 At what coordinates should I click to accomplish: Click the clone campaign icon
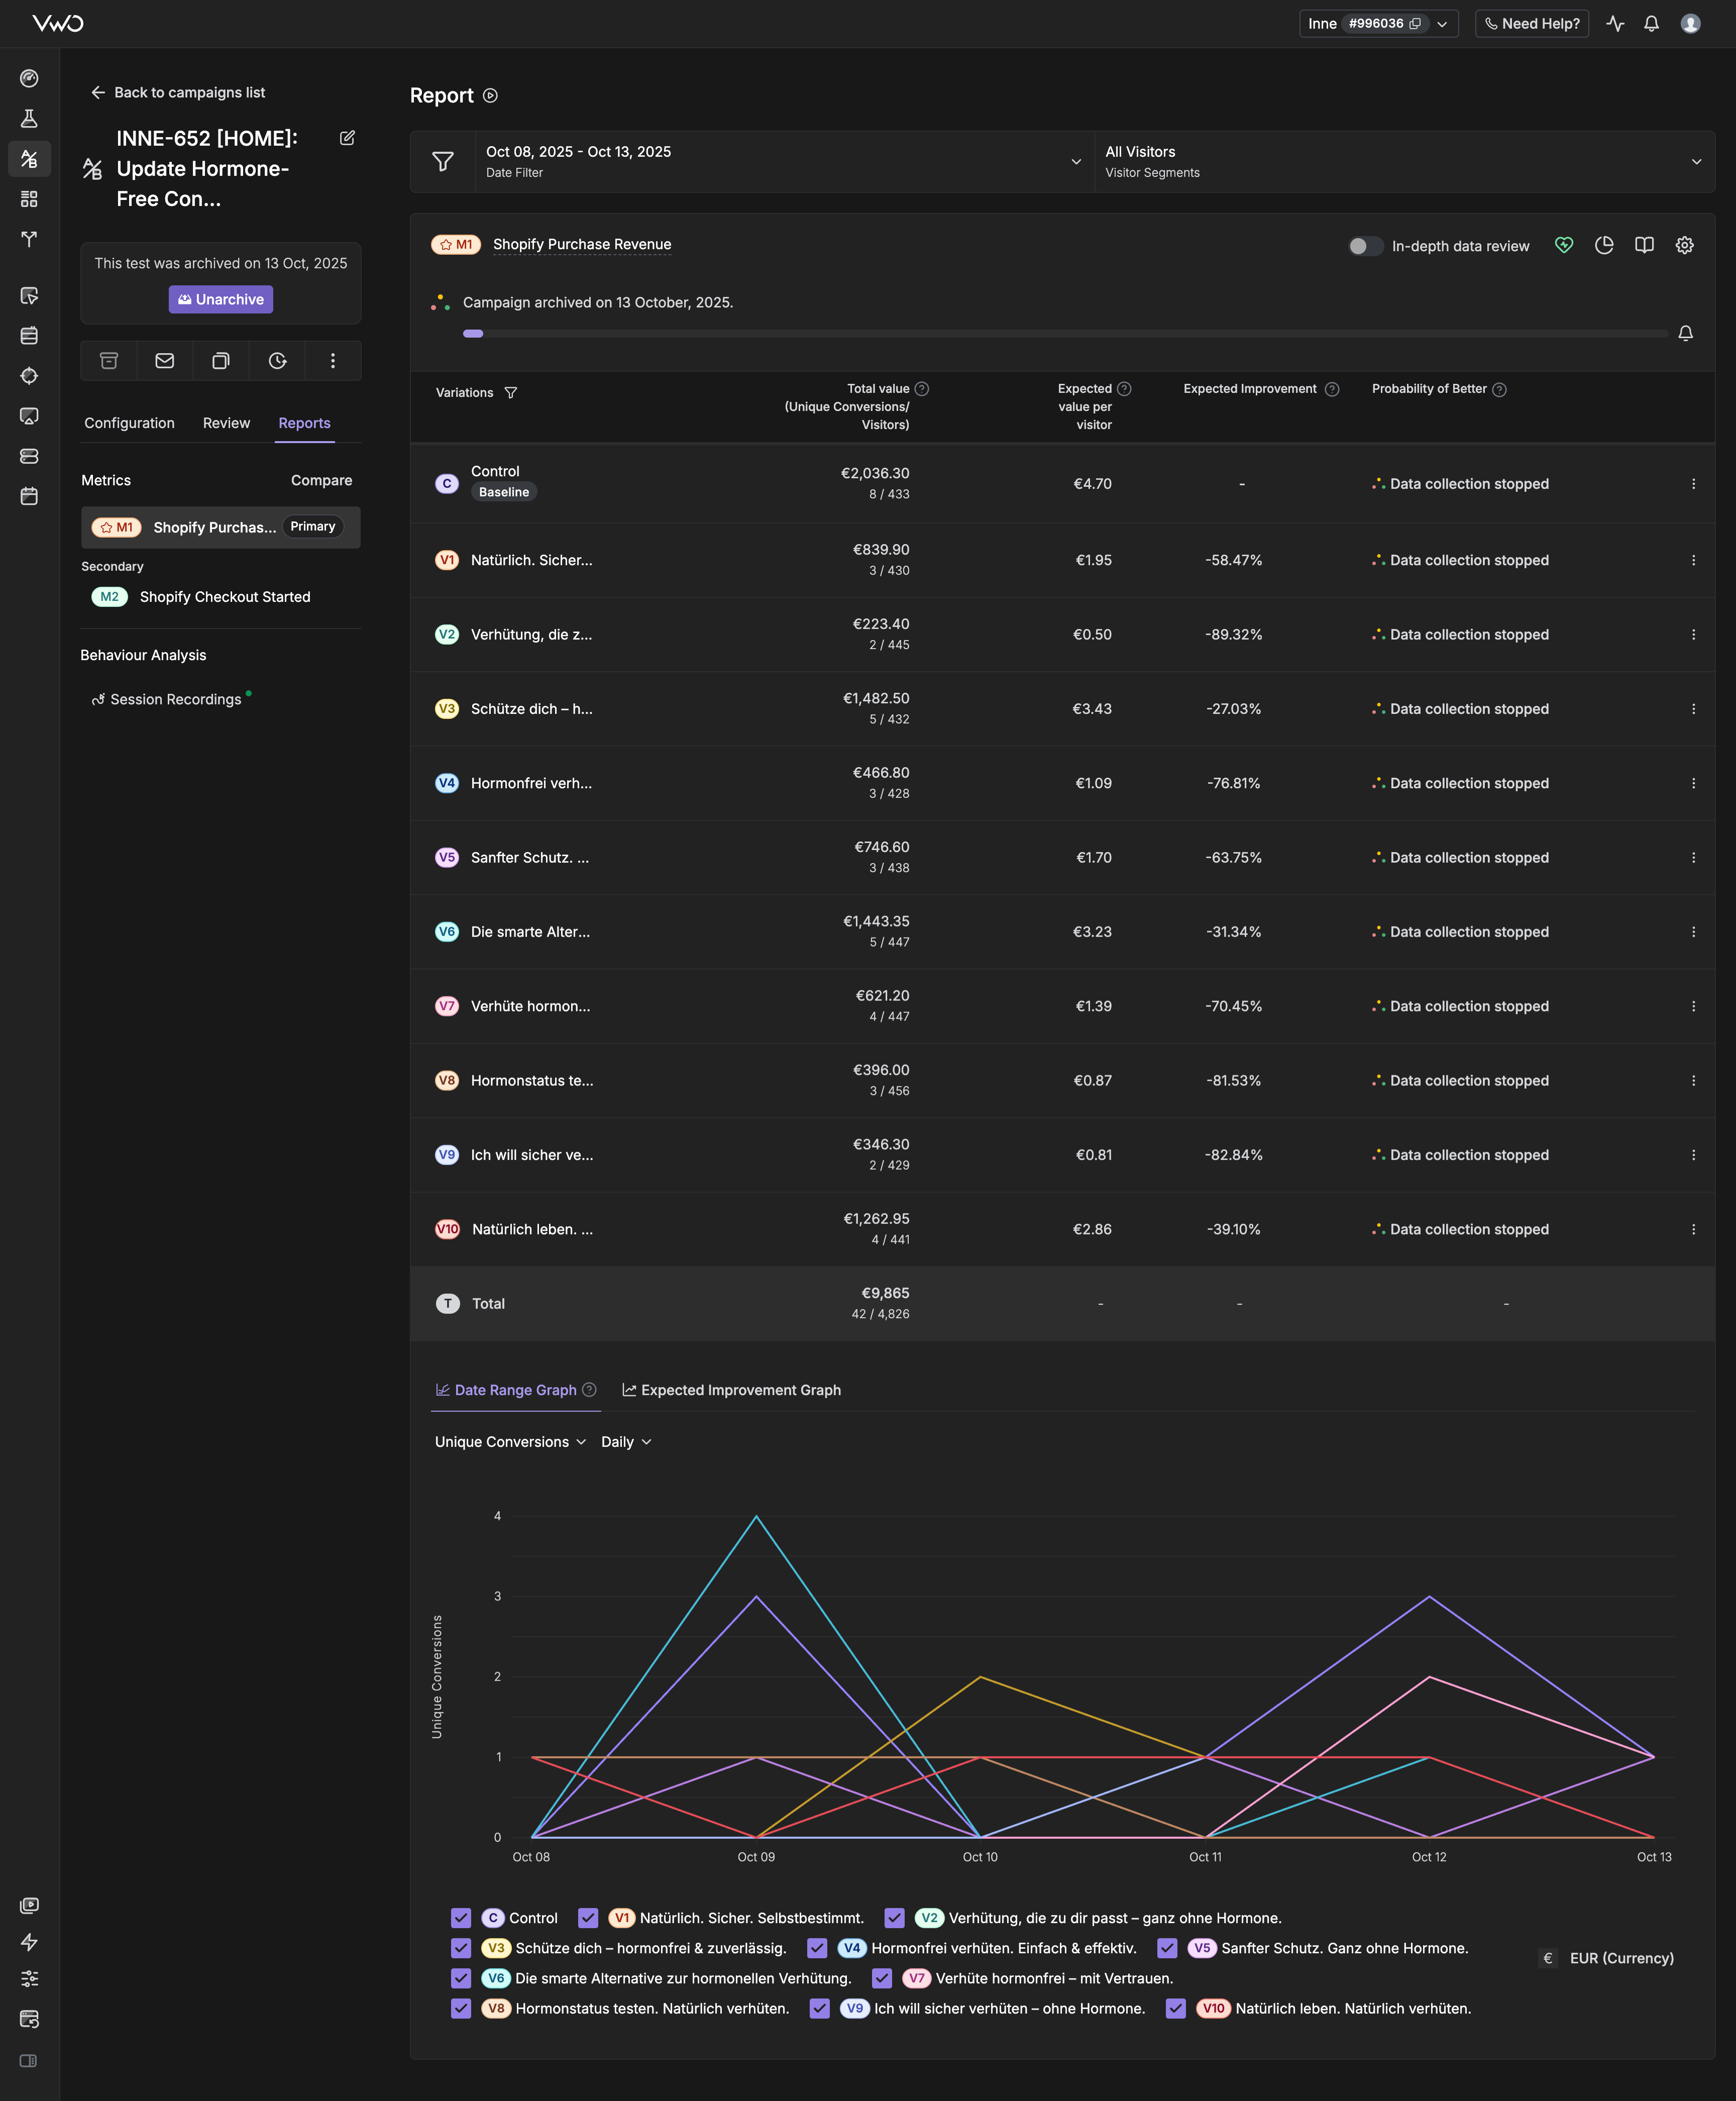point(221,361)
